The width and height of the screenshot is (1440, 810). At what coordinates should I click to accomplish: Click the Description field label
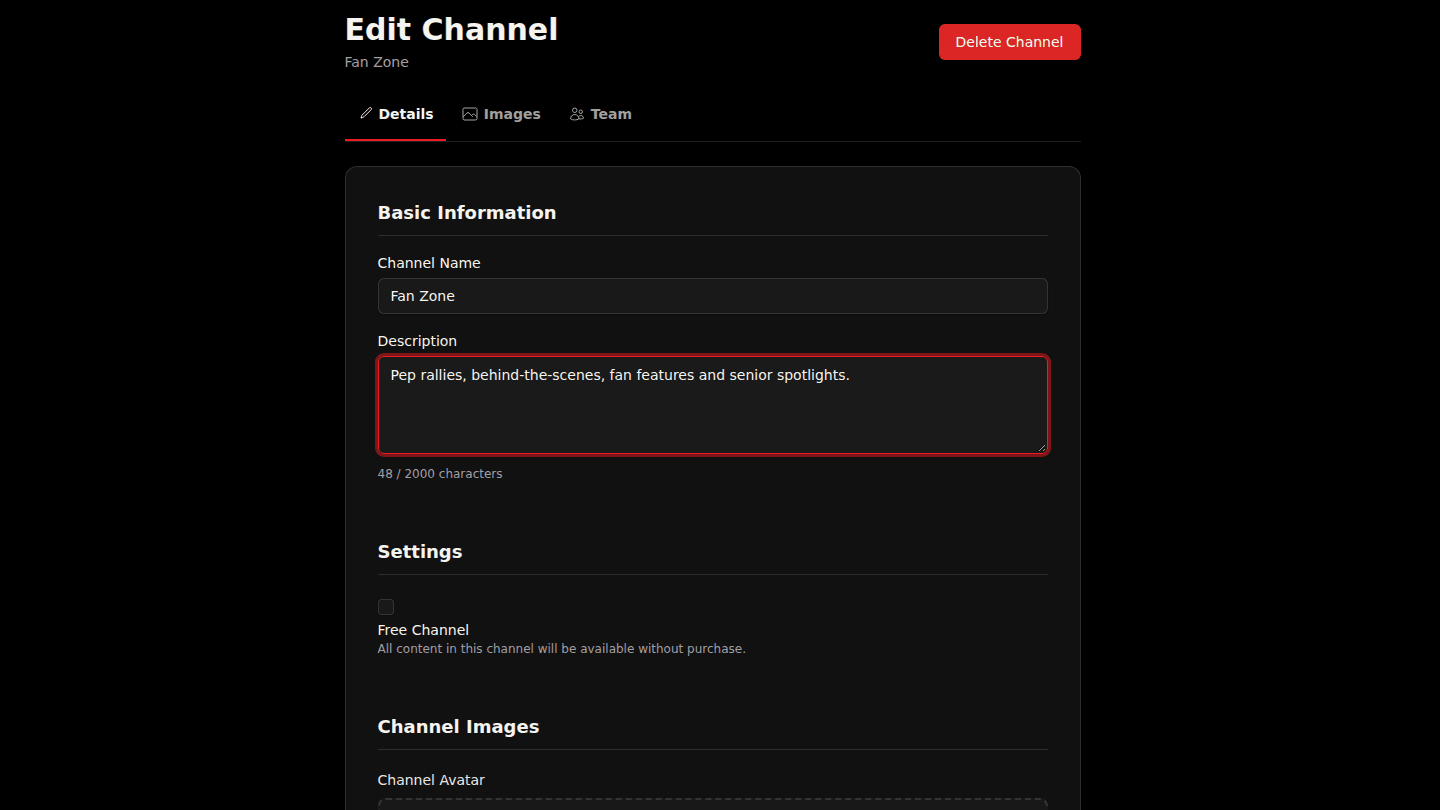click(417, 341)
